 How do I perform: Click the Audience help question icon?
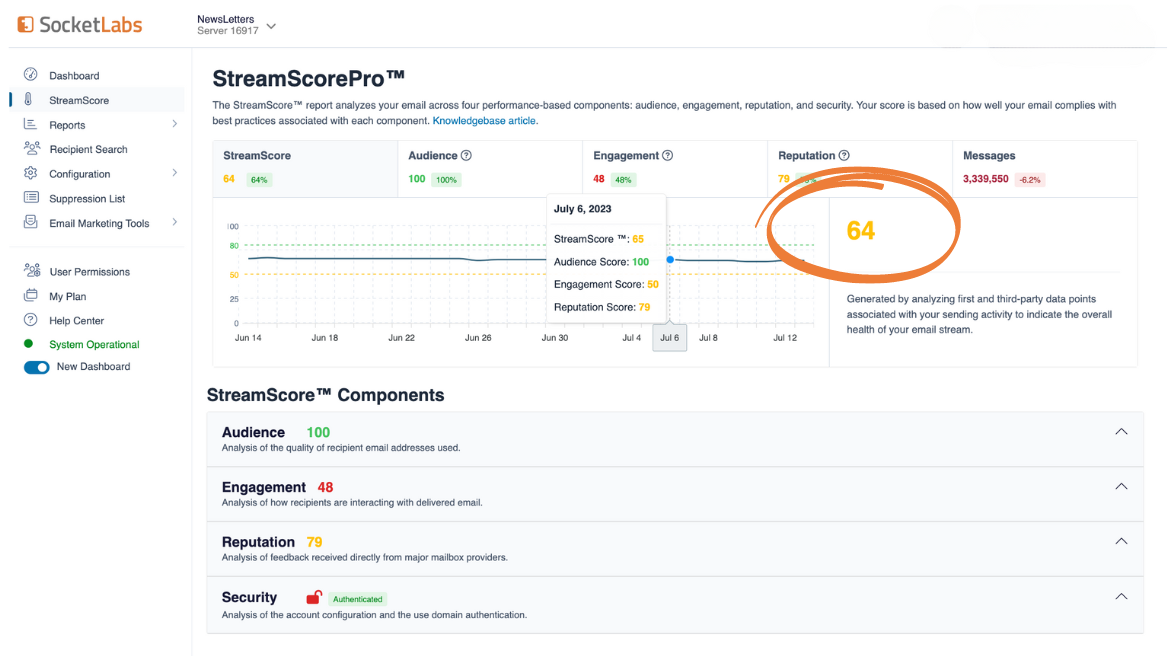(x=466, y=156)
